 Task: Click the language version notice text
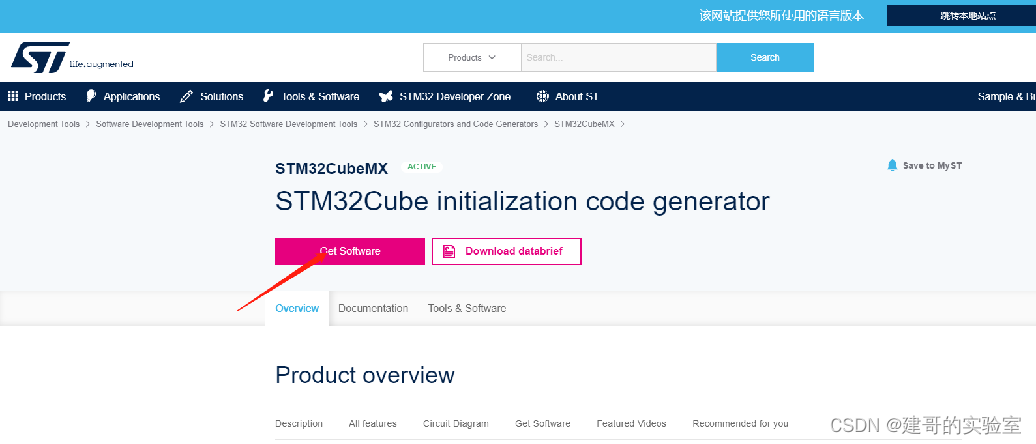[x=782, y=16]
